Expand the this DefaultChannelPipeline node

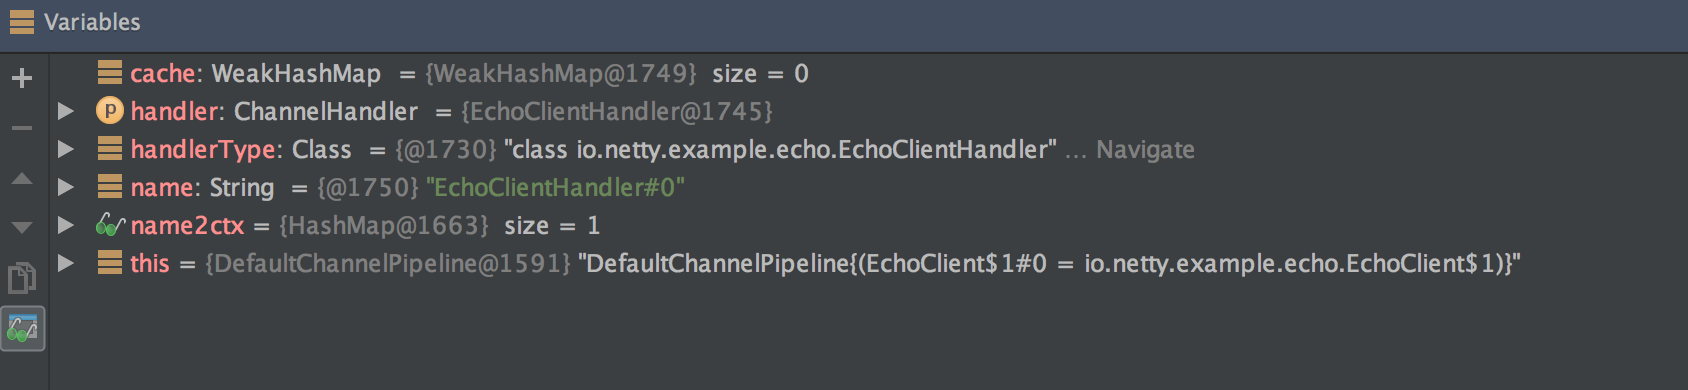click(x=66, y=263)
